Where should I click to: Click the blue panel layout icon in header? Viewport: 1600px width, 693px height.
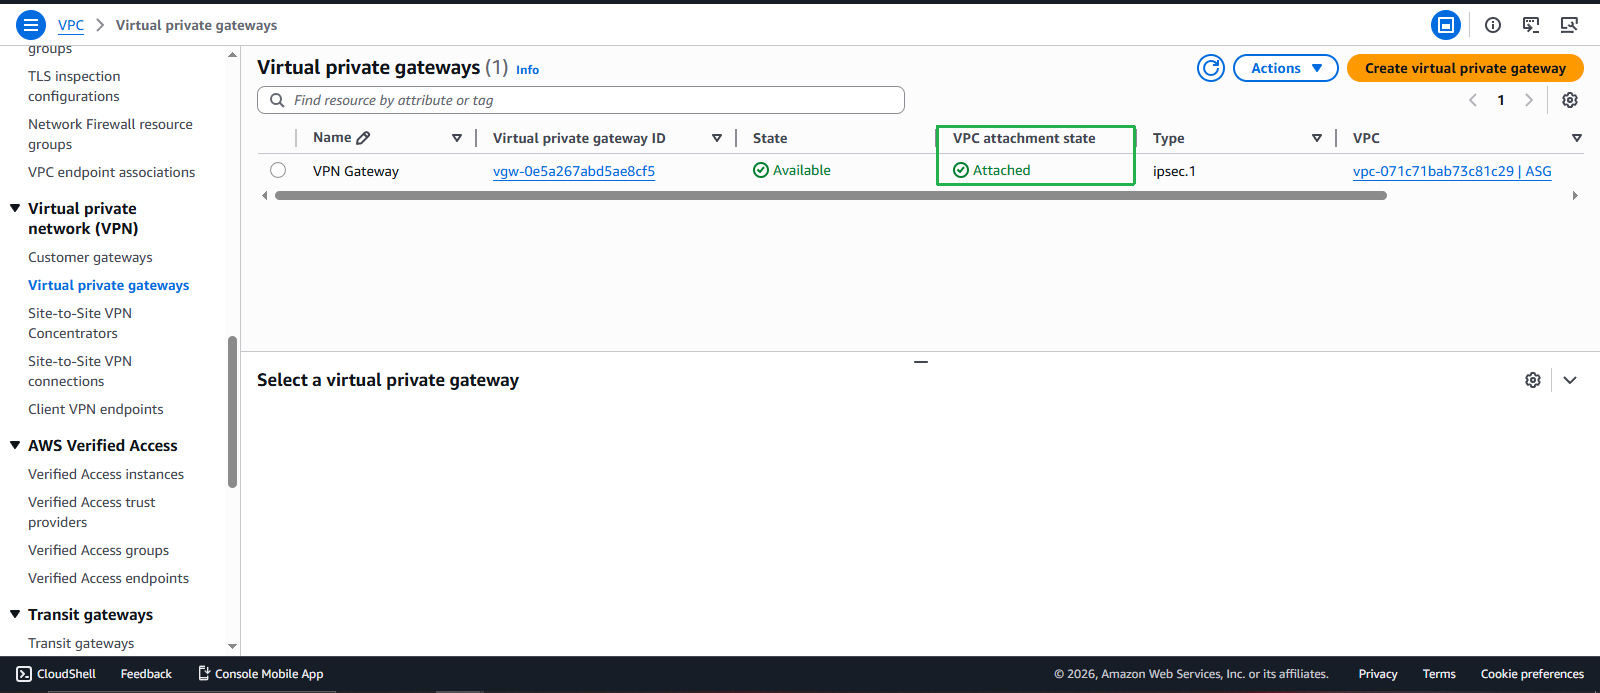(x=1446, y=25)
